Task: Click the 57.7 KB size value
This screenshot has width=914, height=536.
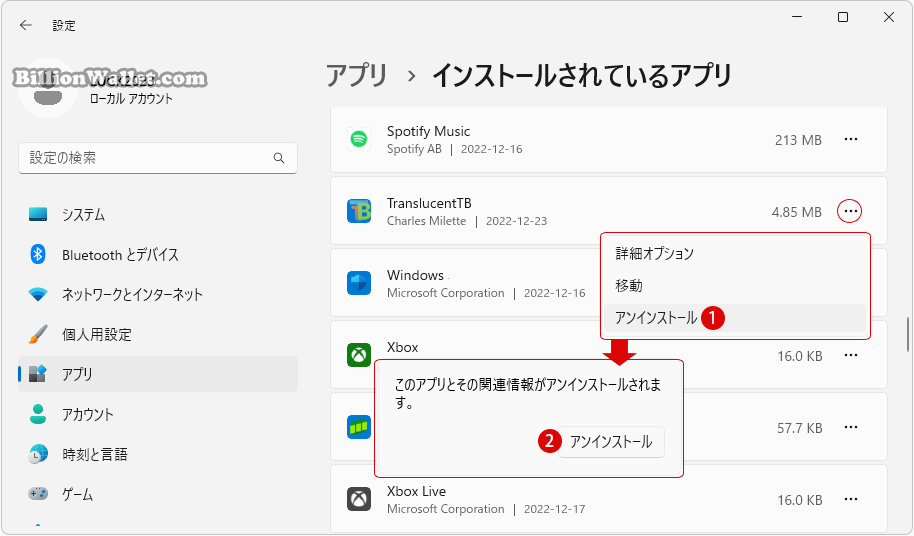Action: click(800, 428)
